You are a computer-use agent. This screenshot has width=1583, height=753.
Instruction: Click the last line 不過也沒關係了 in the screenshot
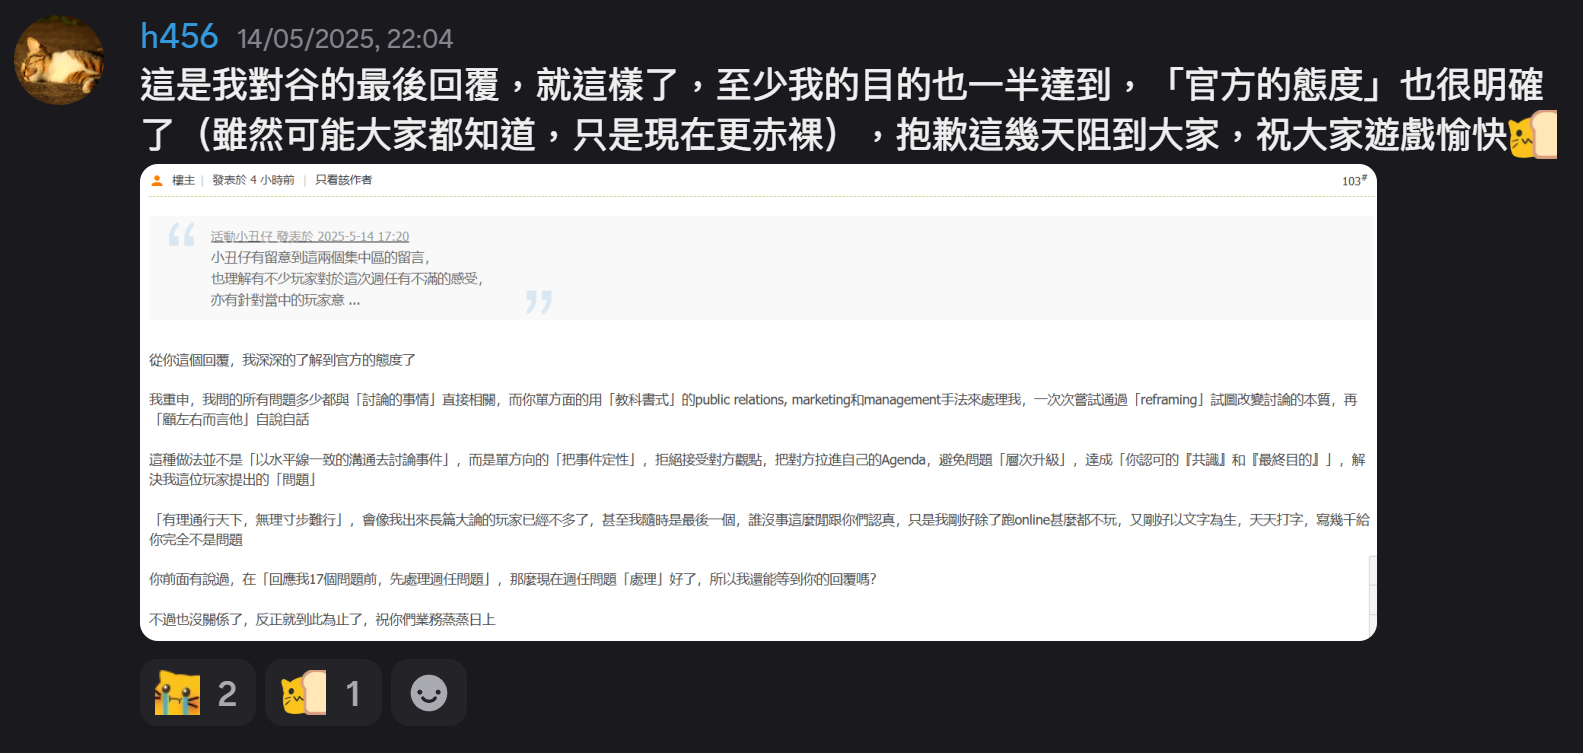[x=322, y=620]
